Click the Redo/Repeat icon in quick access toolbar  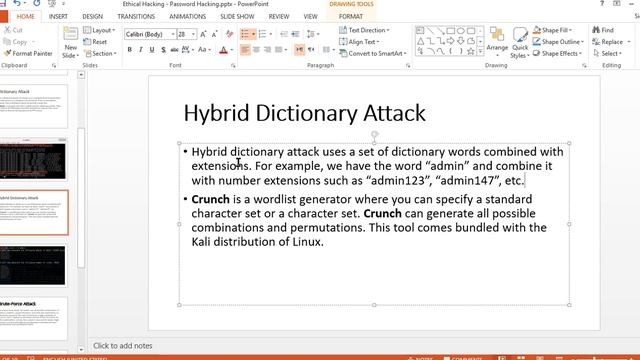(37, 4)
